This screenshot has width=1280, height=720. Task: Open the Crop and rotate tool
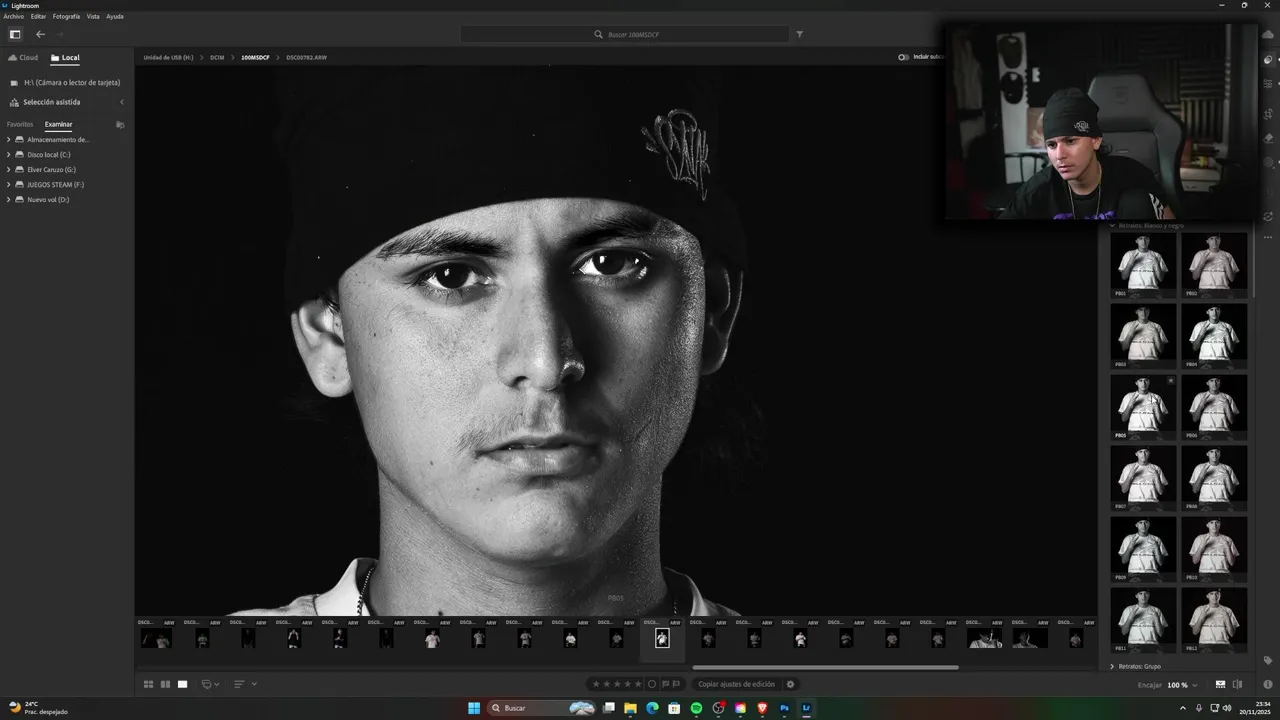click(x=1268, y=113)
